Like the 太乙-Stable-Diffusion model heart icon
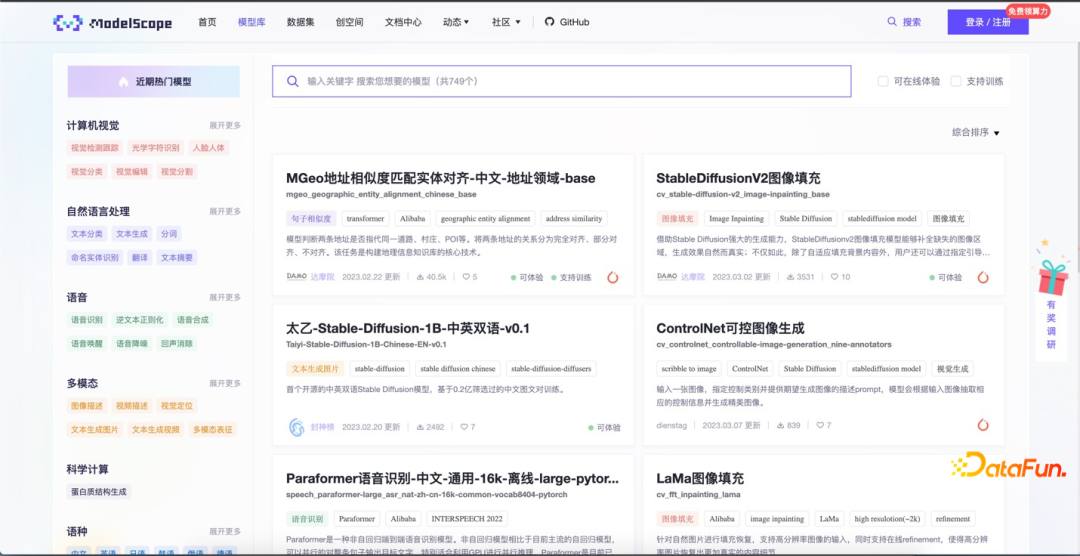The width and height of the screenshot is (1080, 556). [464, 427]
